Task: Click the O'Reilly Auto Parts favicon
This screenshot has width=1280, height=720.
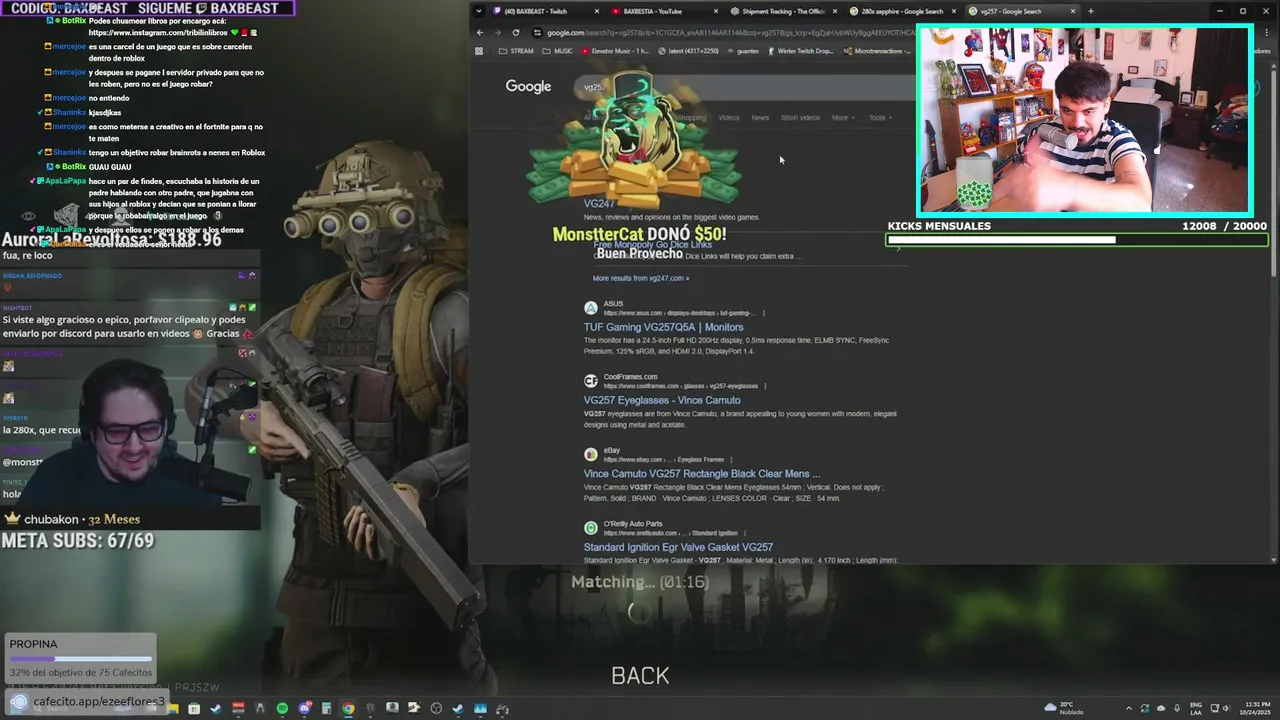Action: coord(591,528)
